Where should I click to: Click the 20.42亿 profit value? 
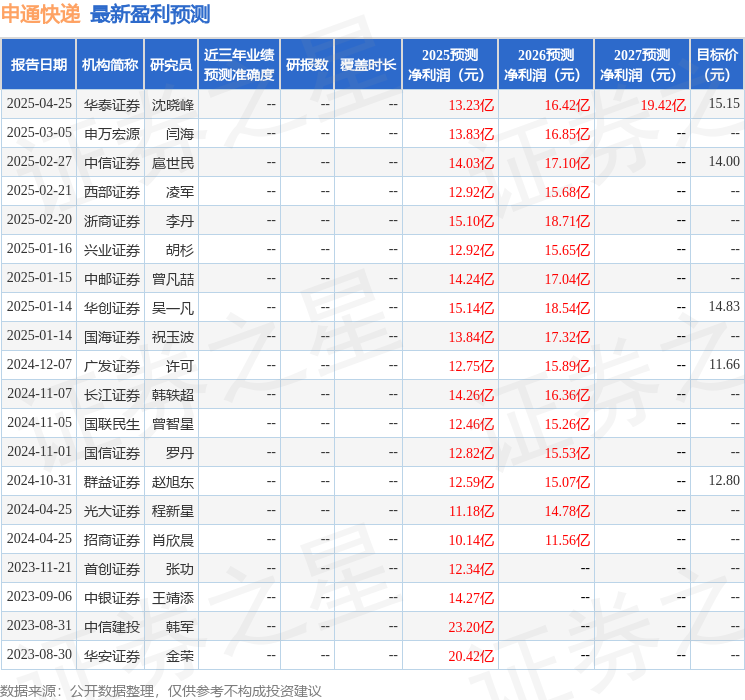471,656
